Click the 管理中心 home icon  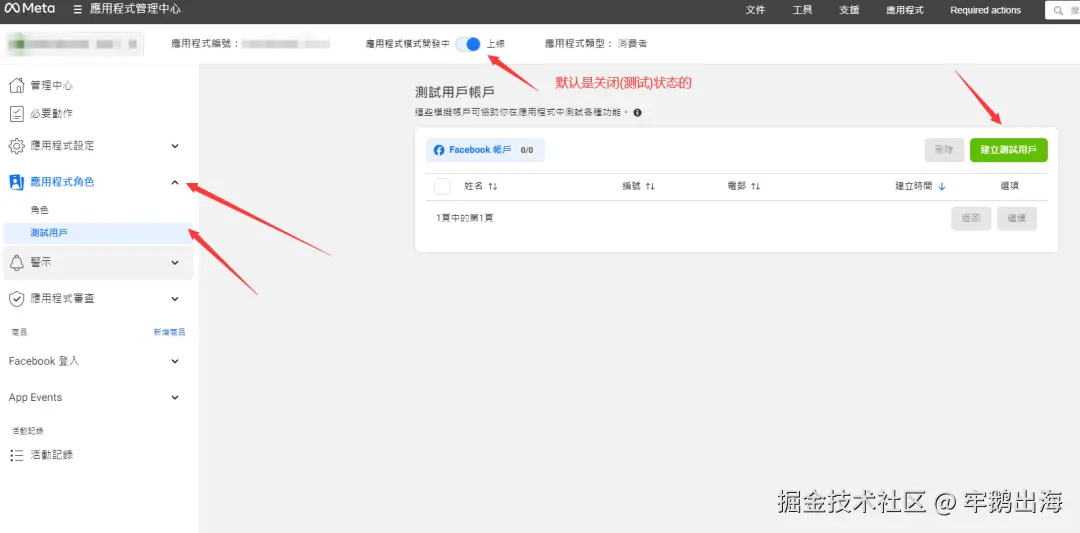17,85
